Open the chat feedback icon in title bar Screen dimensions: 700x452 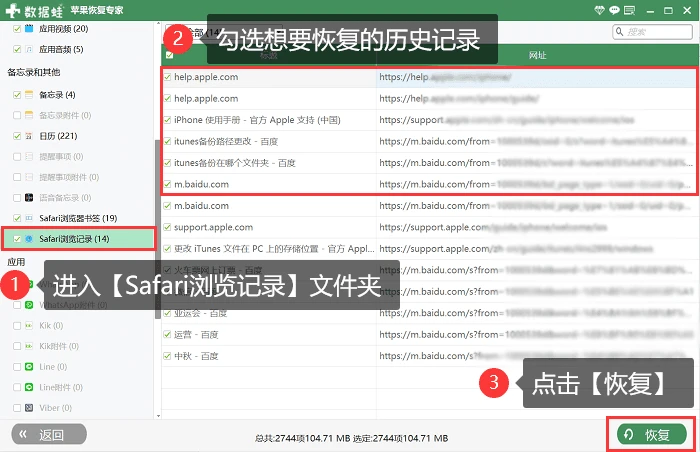coord(614,10)
